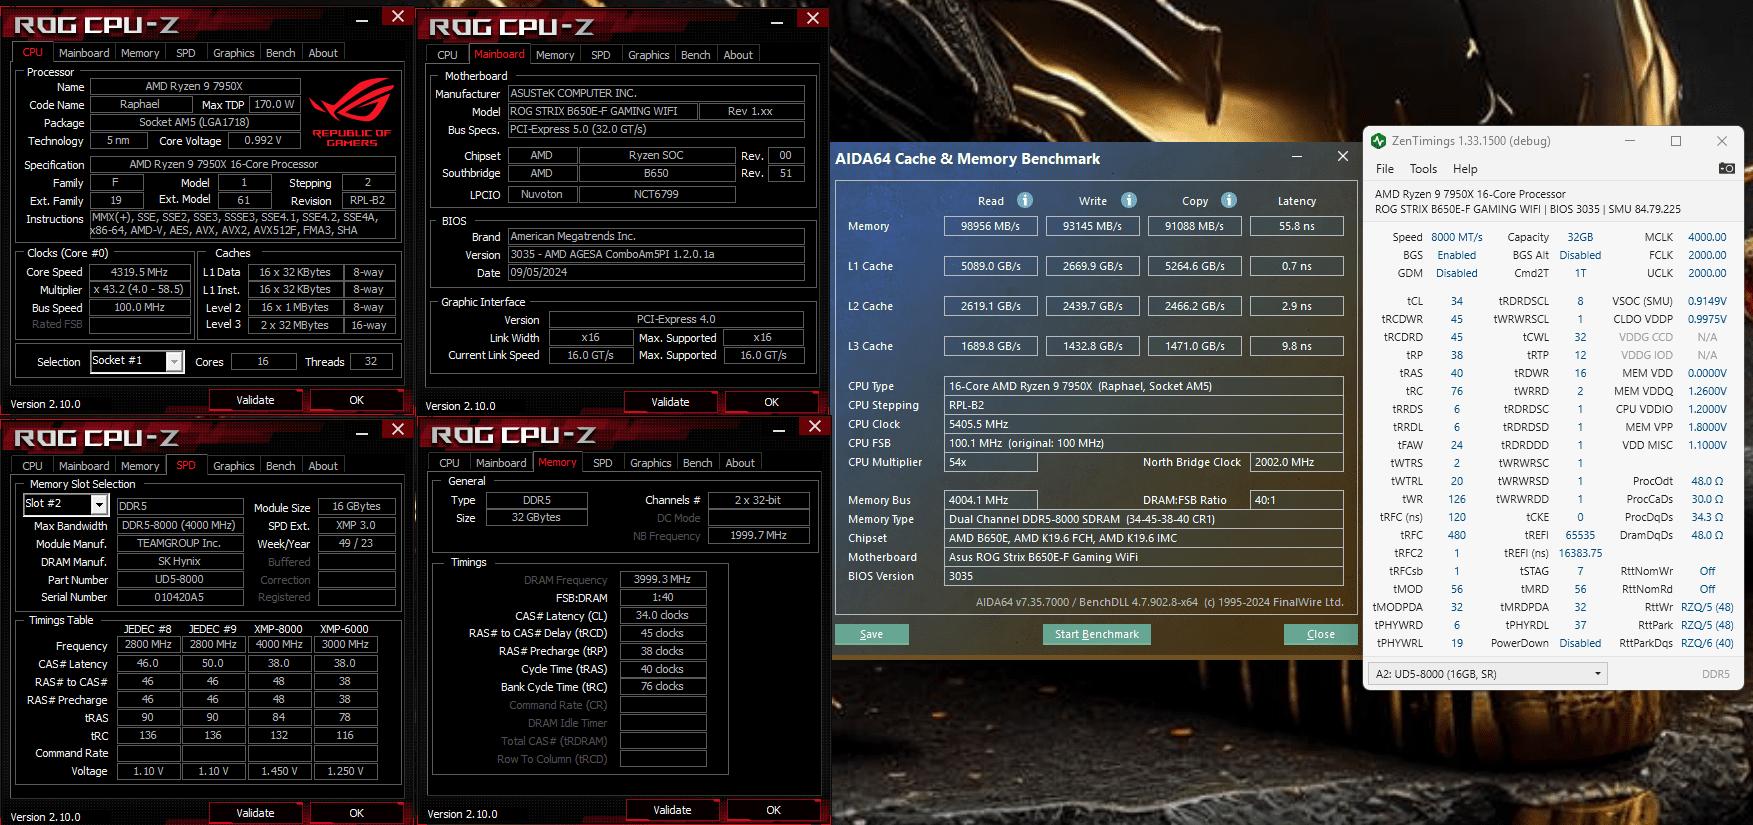Click the SPD Ext. field XMP 3.0
Viewport: 1753px width, 825px height.
[x=356, y=525]
